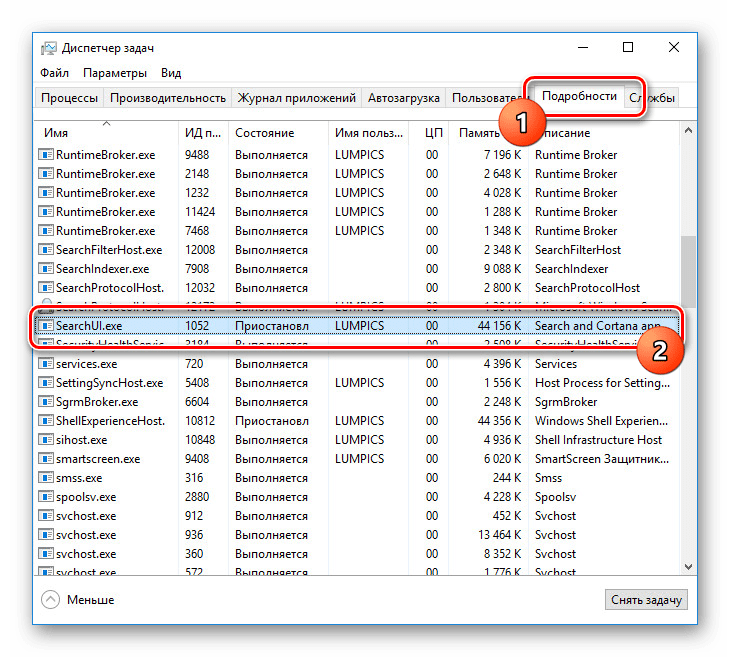Sort by the Состояние column header

tap(278, 133)
